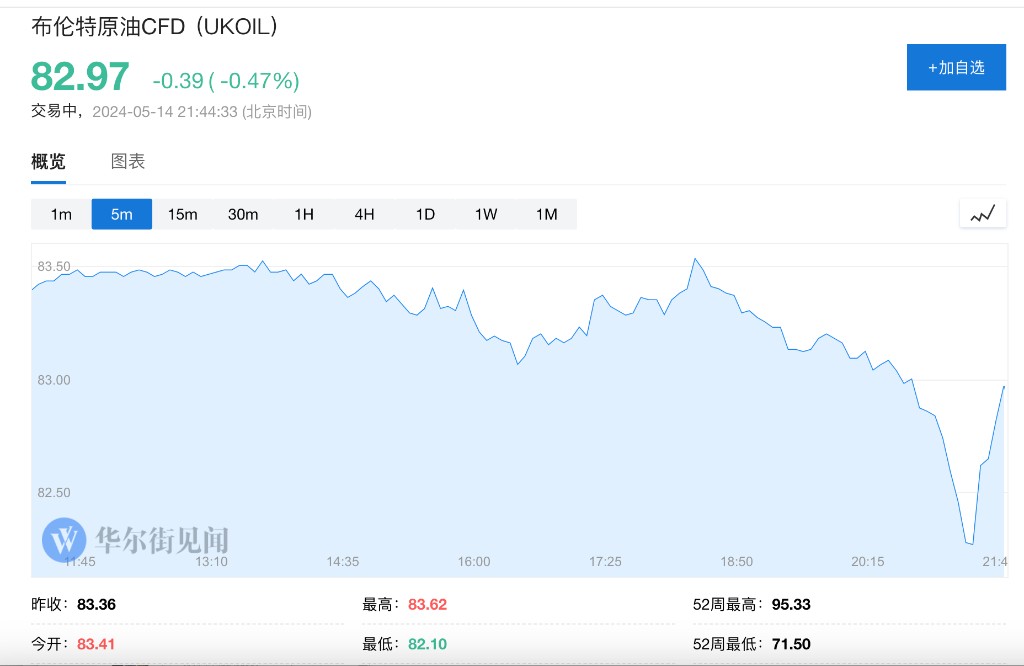Click the chart's lowest dip point
This screenshot has height=666, width=1024.
[970, 544]
